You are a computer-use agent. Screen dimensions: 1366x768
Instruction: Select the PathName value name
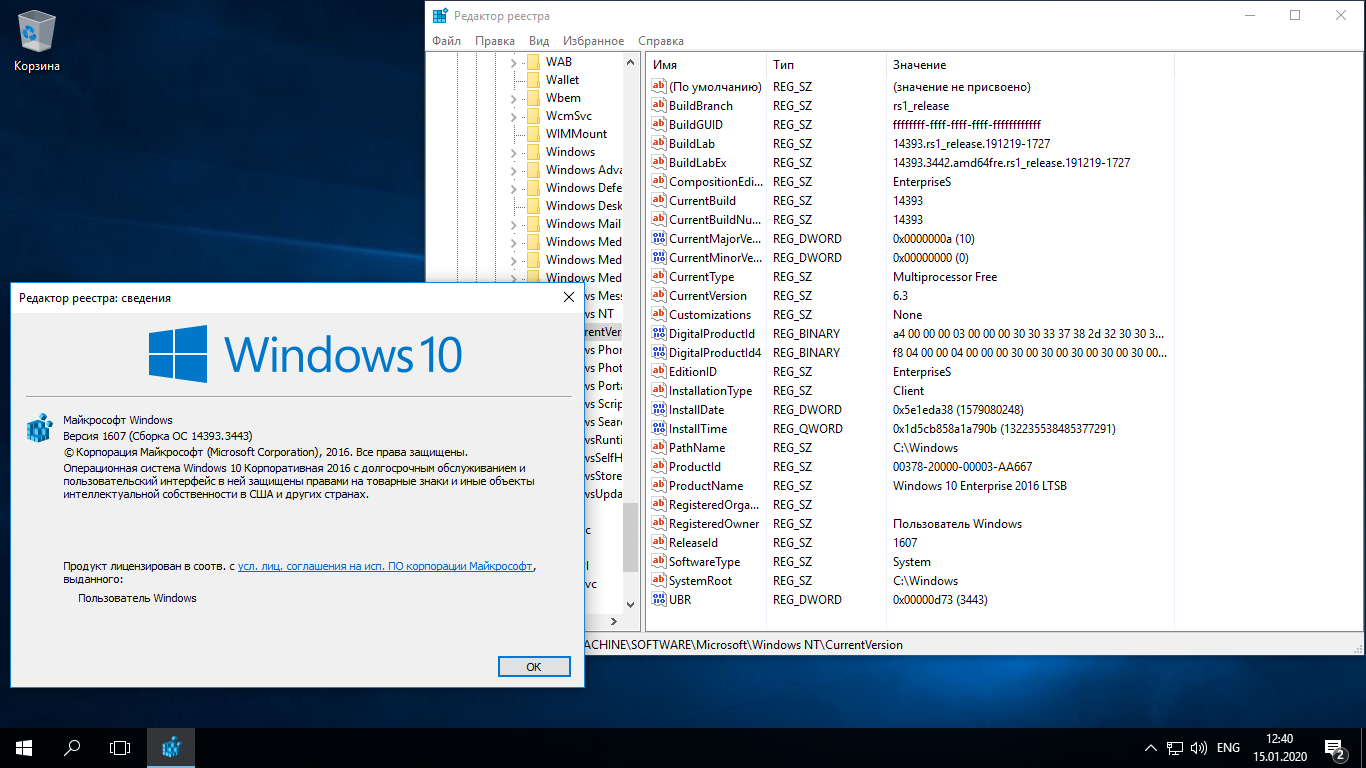[697, 447]
